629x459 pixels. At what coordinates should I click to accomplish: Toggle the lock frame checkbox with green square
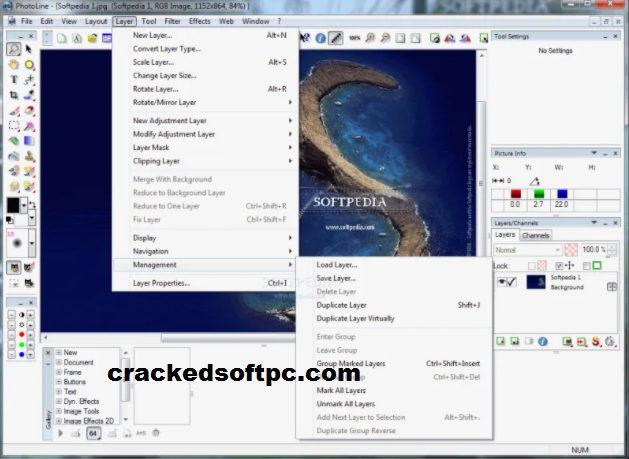click(586, 266)
